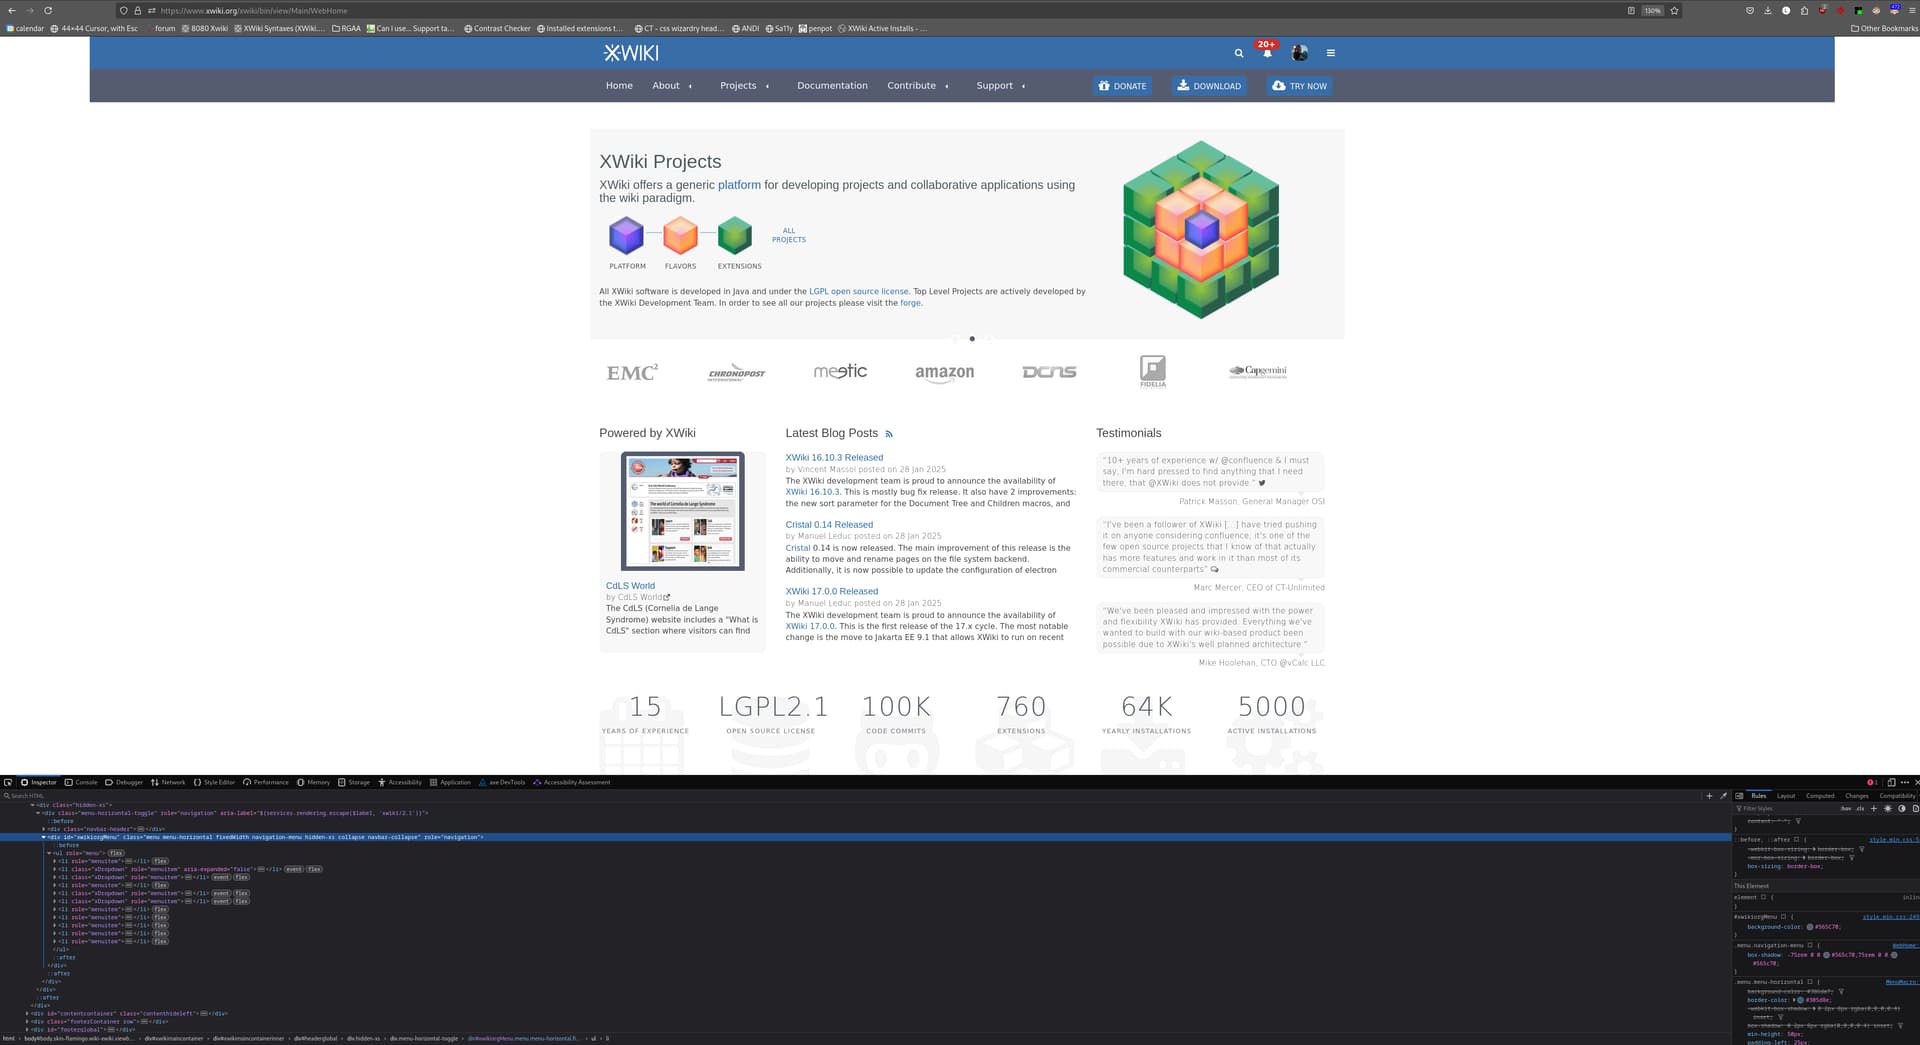
Task: Open the About dropdown menu
Action: click(x=671, y=86)
